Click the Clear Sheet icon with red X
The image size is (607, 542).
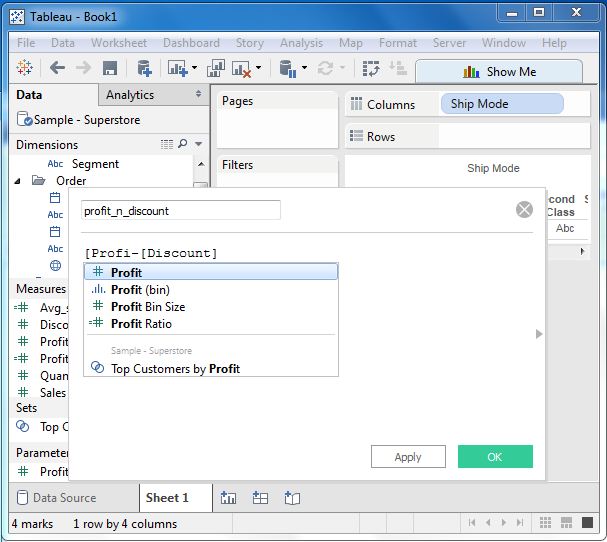241,68
